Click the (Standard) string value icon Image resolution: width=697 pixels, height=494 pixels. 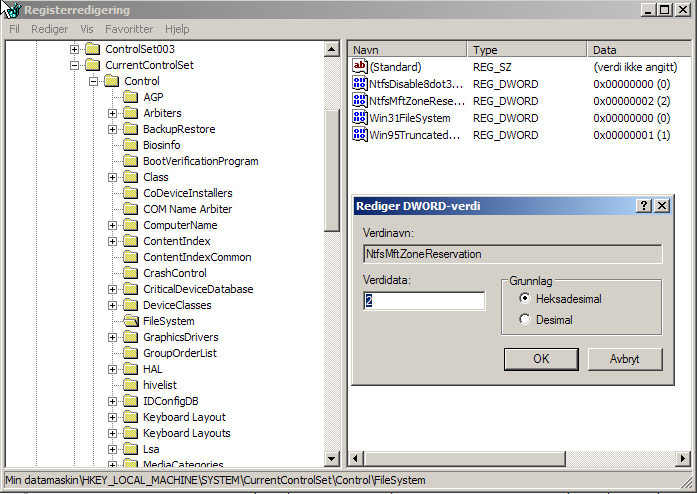[x=360, y=67]
